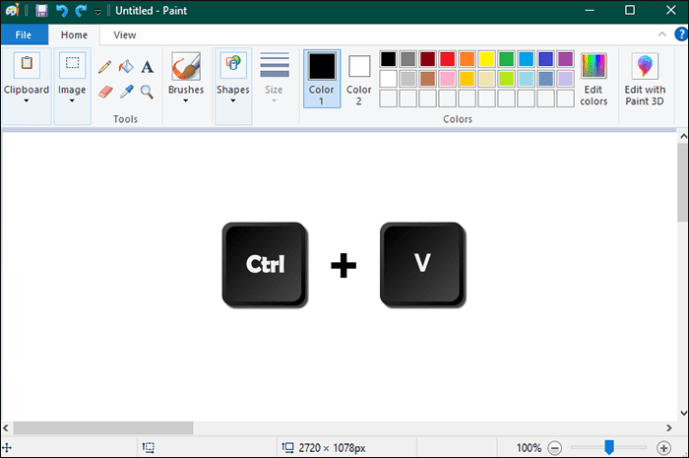Expand the Brushes dropdown arrow
Viewport: 689px width, 458px height.
click(x=186, y=101)
